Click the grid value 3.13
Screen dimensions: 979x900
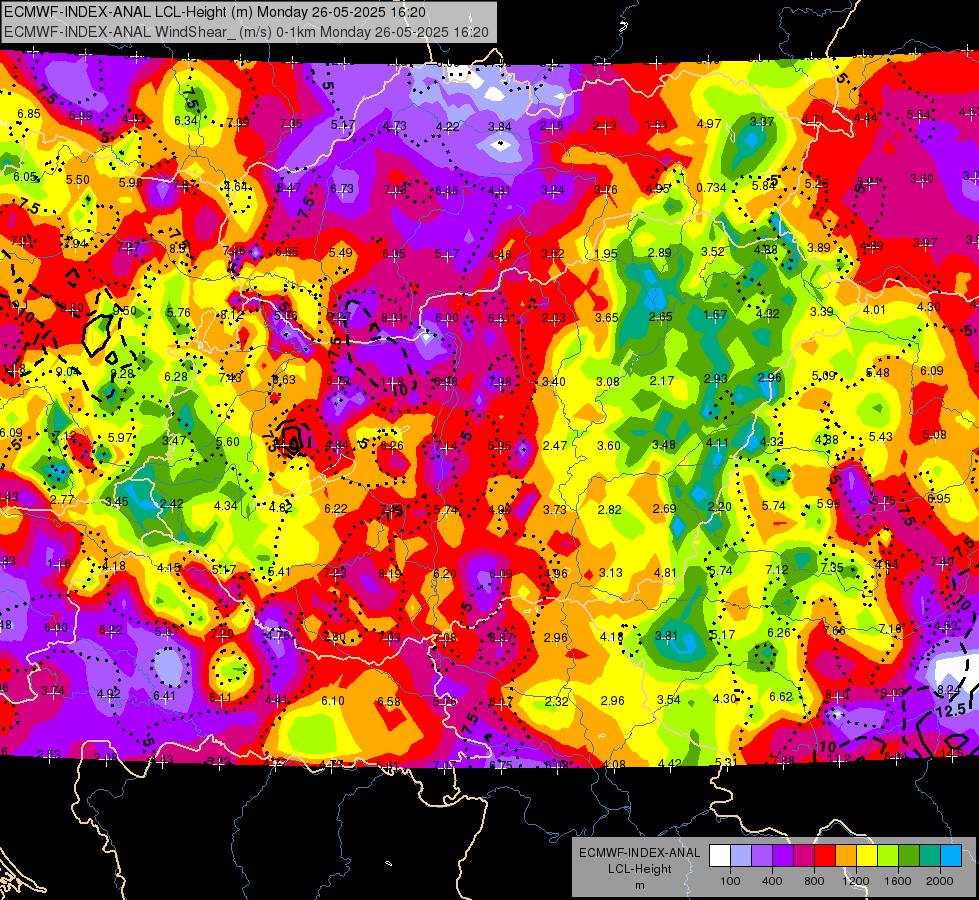[x=611, y=573]
